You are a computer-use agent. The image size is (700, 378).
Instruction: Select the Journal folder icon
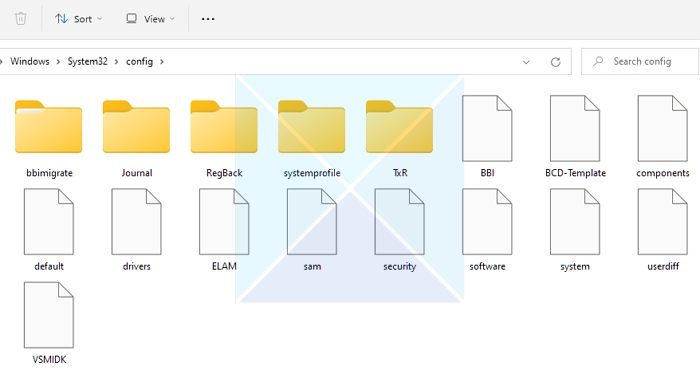point(136,127)
